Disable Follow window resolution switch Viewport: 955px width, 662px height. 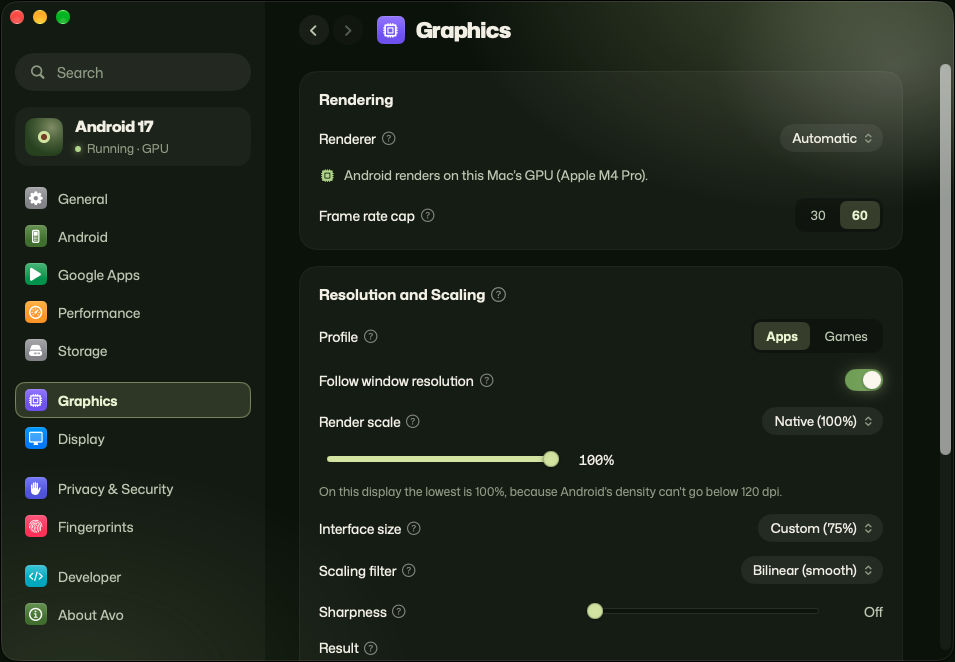point(863,380)
